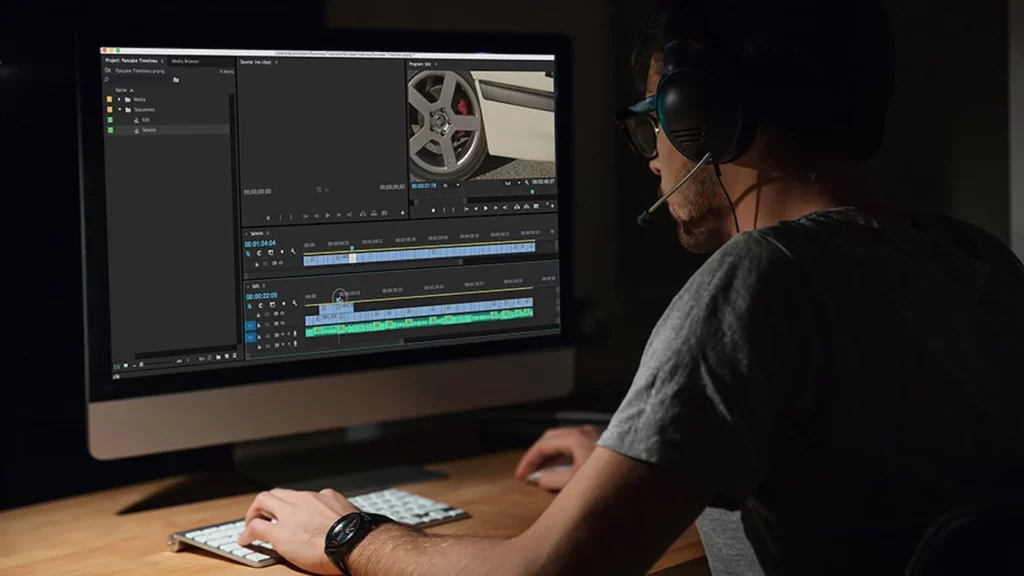Click Add Marker icon in Selects timeline
Viewport: 1024px width, 576px height.
tap(282, 253)
